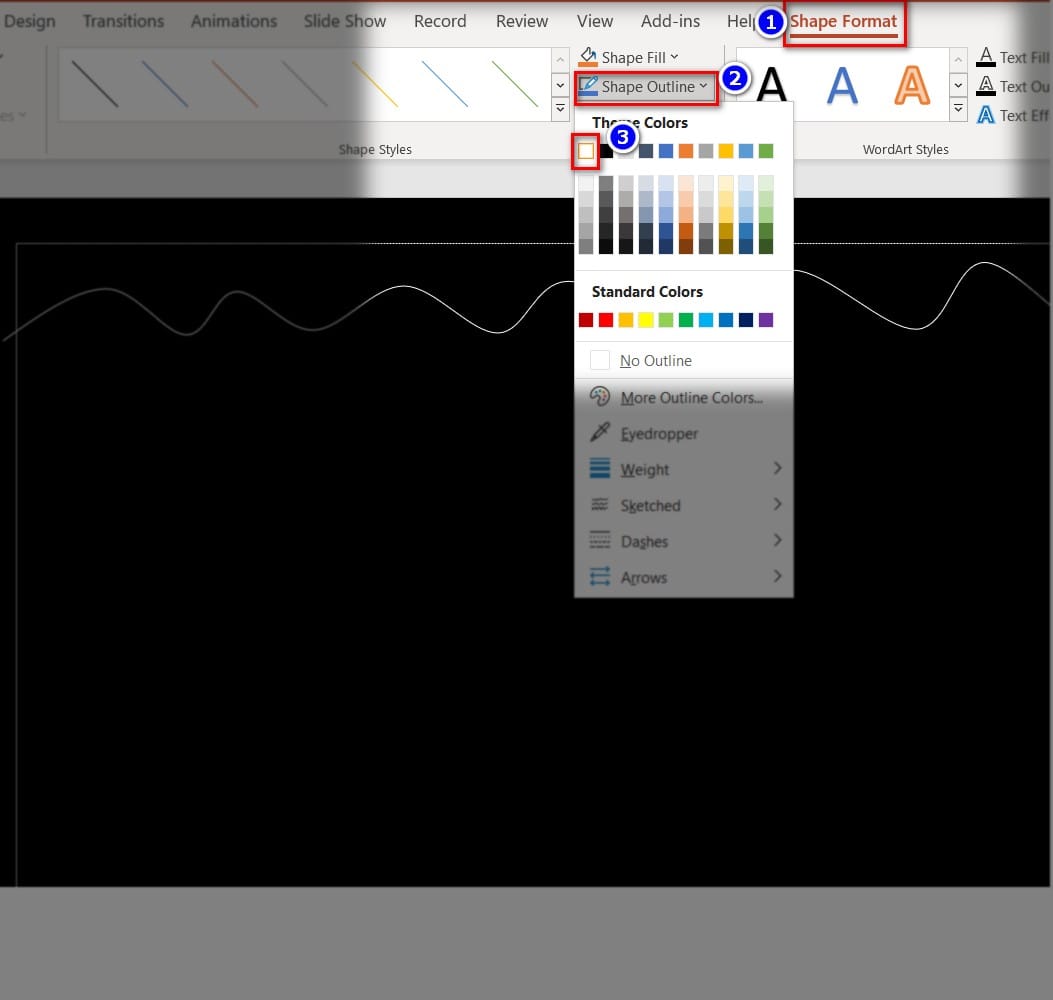Screen dimensions: 1053x1000
Task: Pick the white theme color swatch
Action: click(x=586, y=151)
